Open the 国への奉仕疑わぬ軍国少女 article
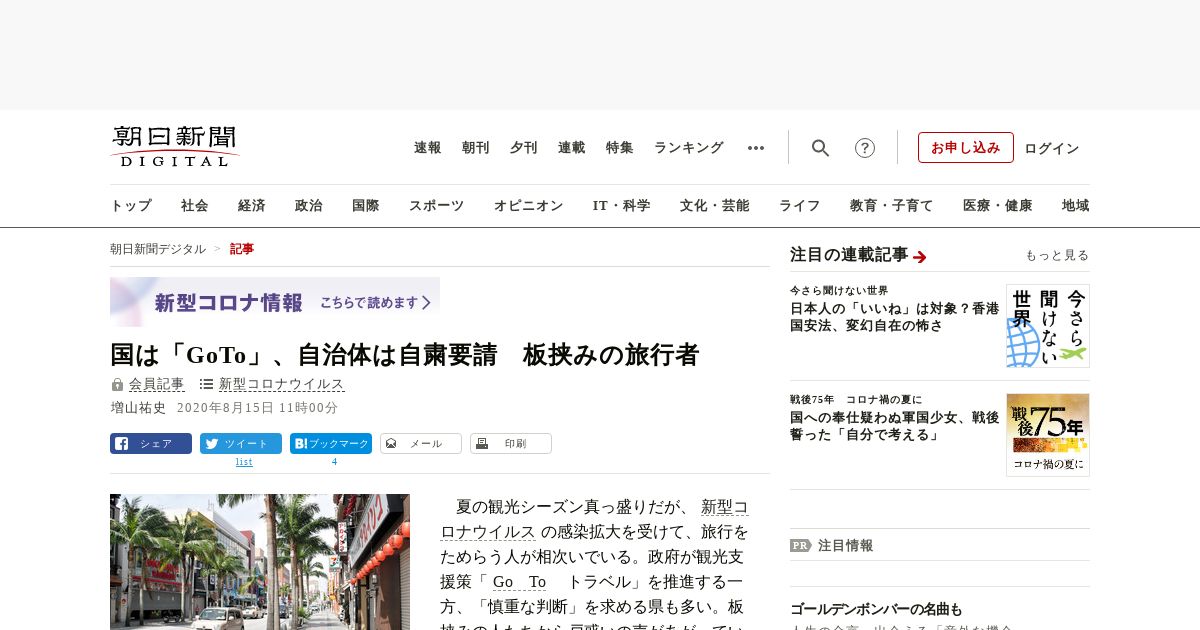 click(x=894, y=426)
